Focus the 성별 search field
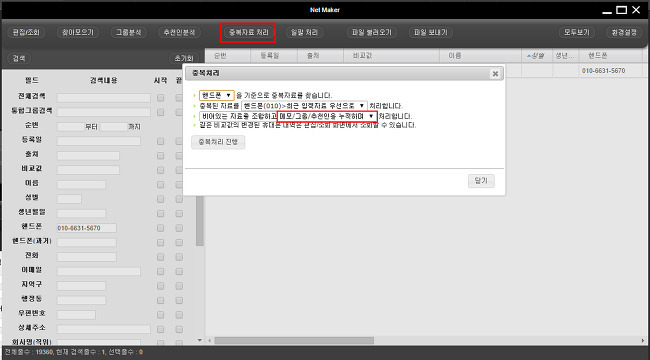The width and height of the screenshot is (650, 360). coord(69,199)
